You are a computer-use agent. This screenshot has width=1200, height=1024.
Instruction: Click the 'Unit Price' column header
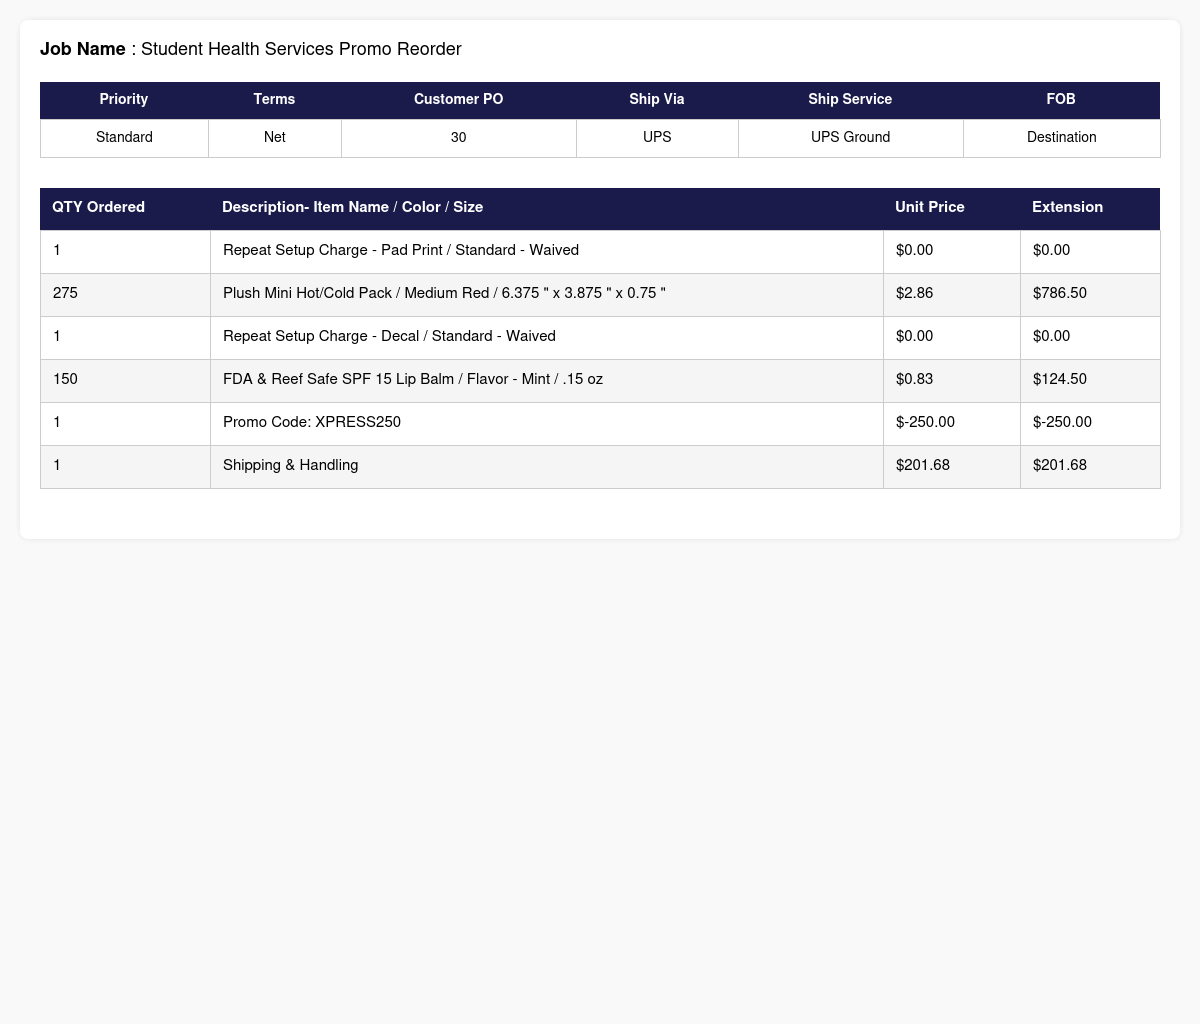(x=952, y=208)
